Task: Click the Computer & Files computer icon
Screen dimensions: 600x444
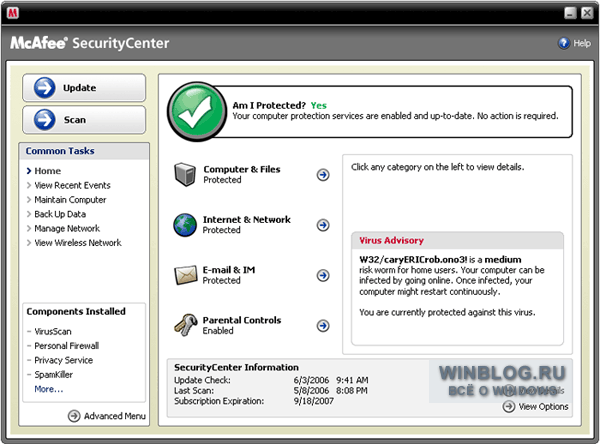Action: click(185, 175)
